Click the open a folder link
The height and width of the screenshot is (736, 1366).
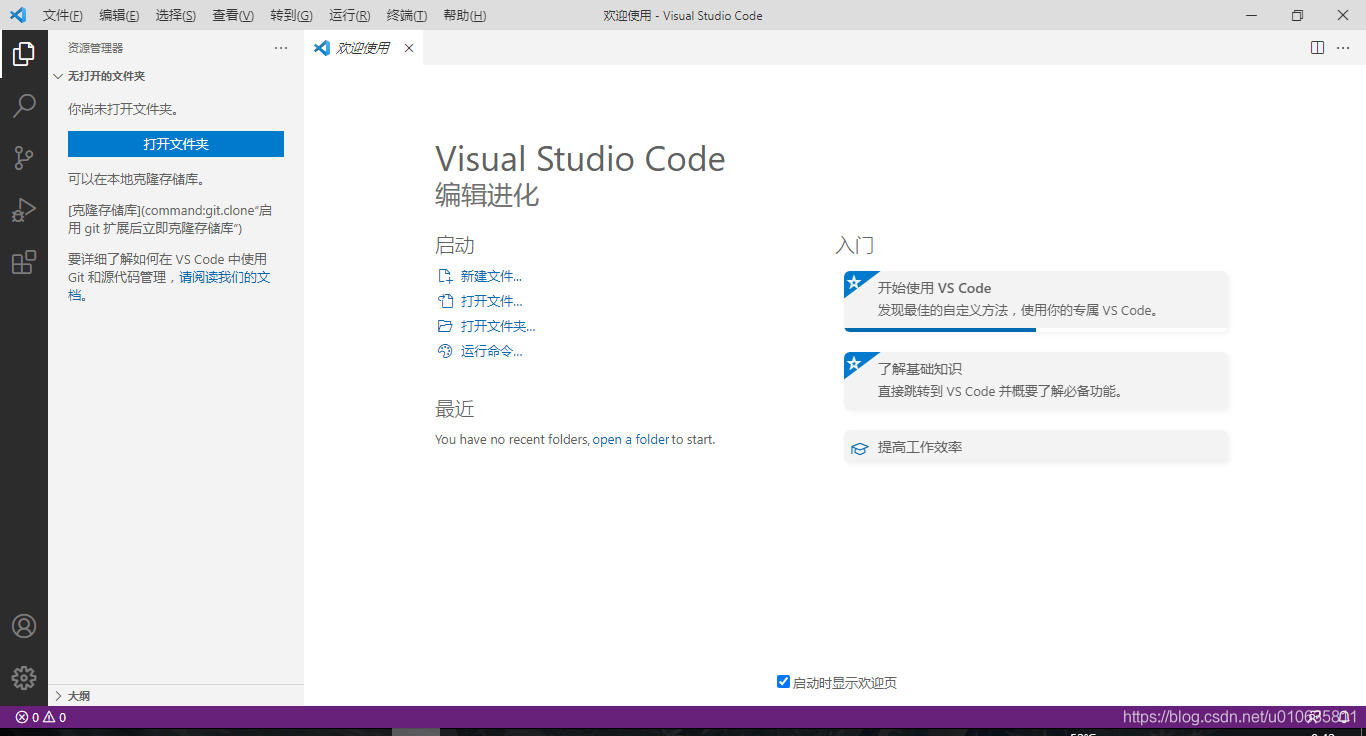(x=631, y=439)
